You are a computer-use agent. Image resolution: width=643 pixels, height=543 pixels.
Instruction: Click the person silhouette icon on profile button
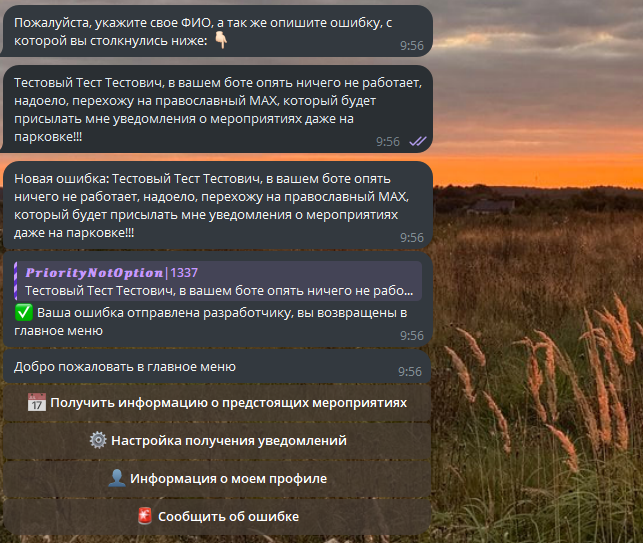click(x=116, y=478)
